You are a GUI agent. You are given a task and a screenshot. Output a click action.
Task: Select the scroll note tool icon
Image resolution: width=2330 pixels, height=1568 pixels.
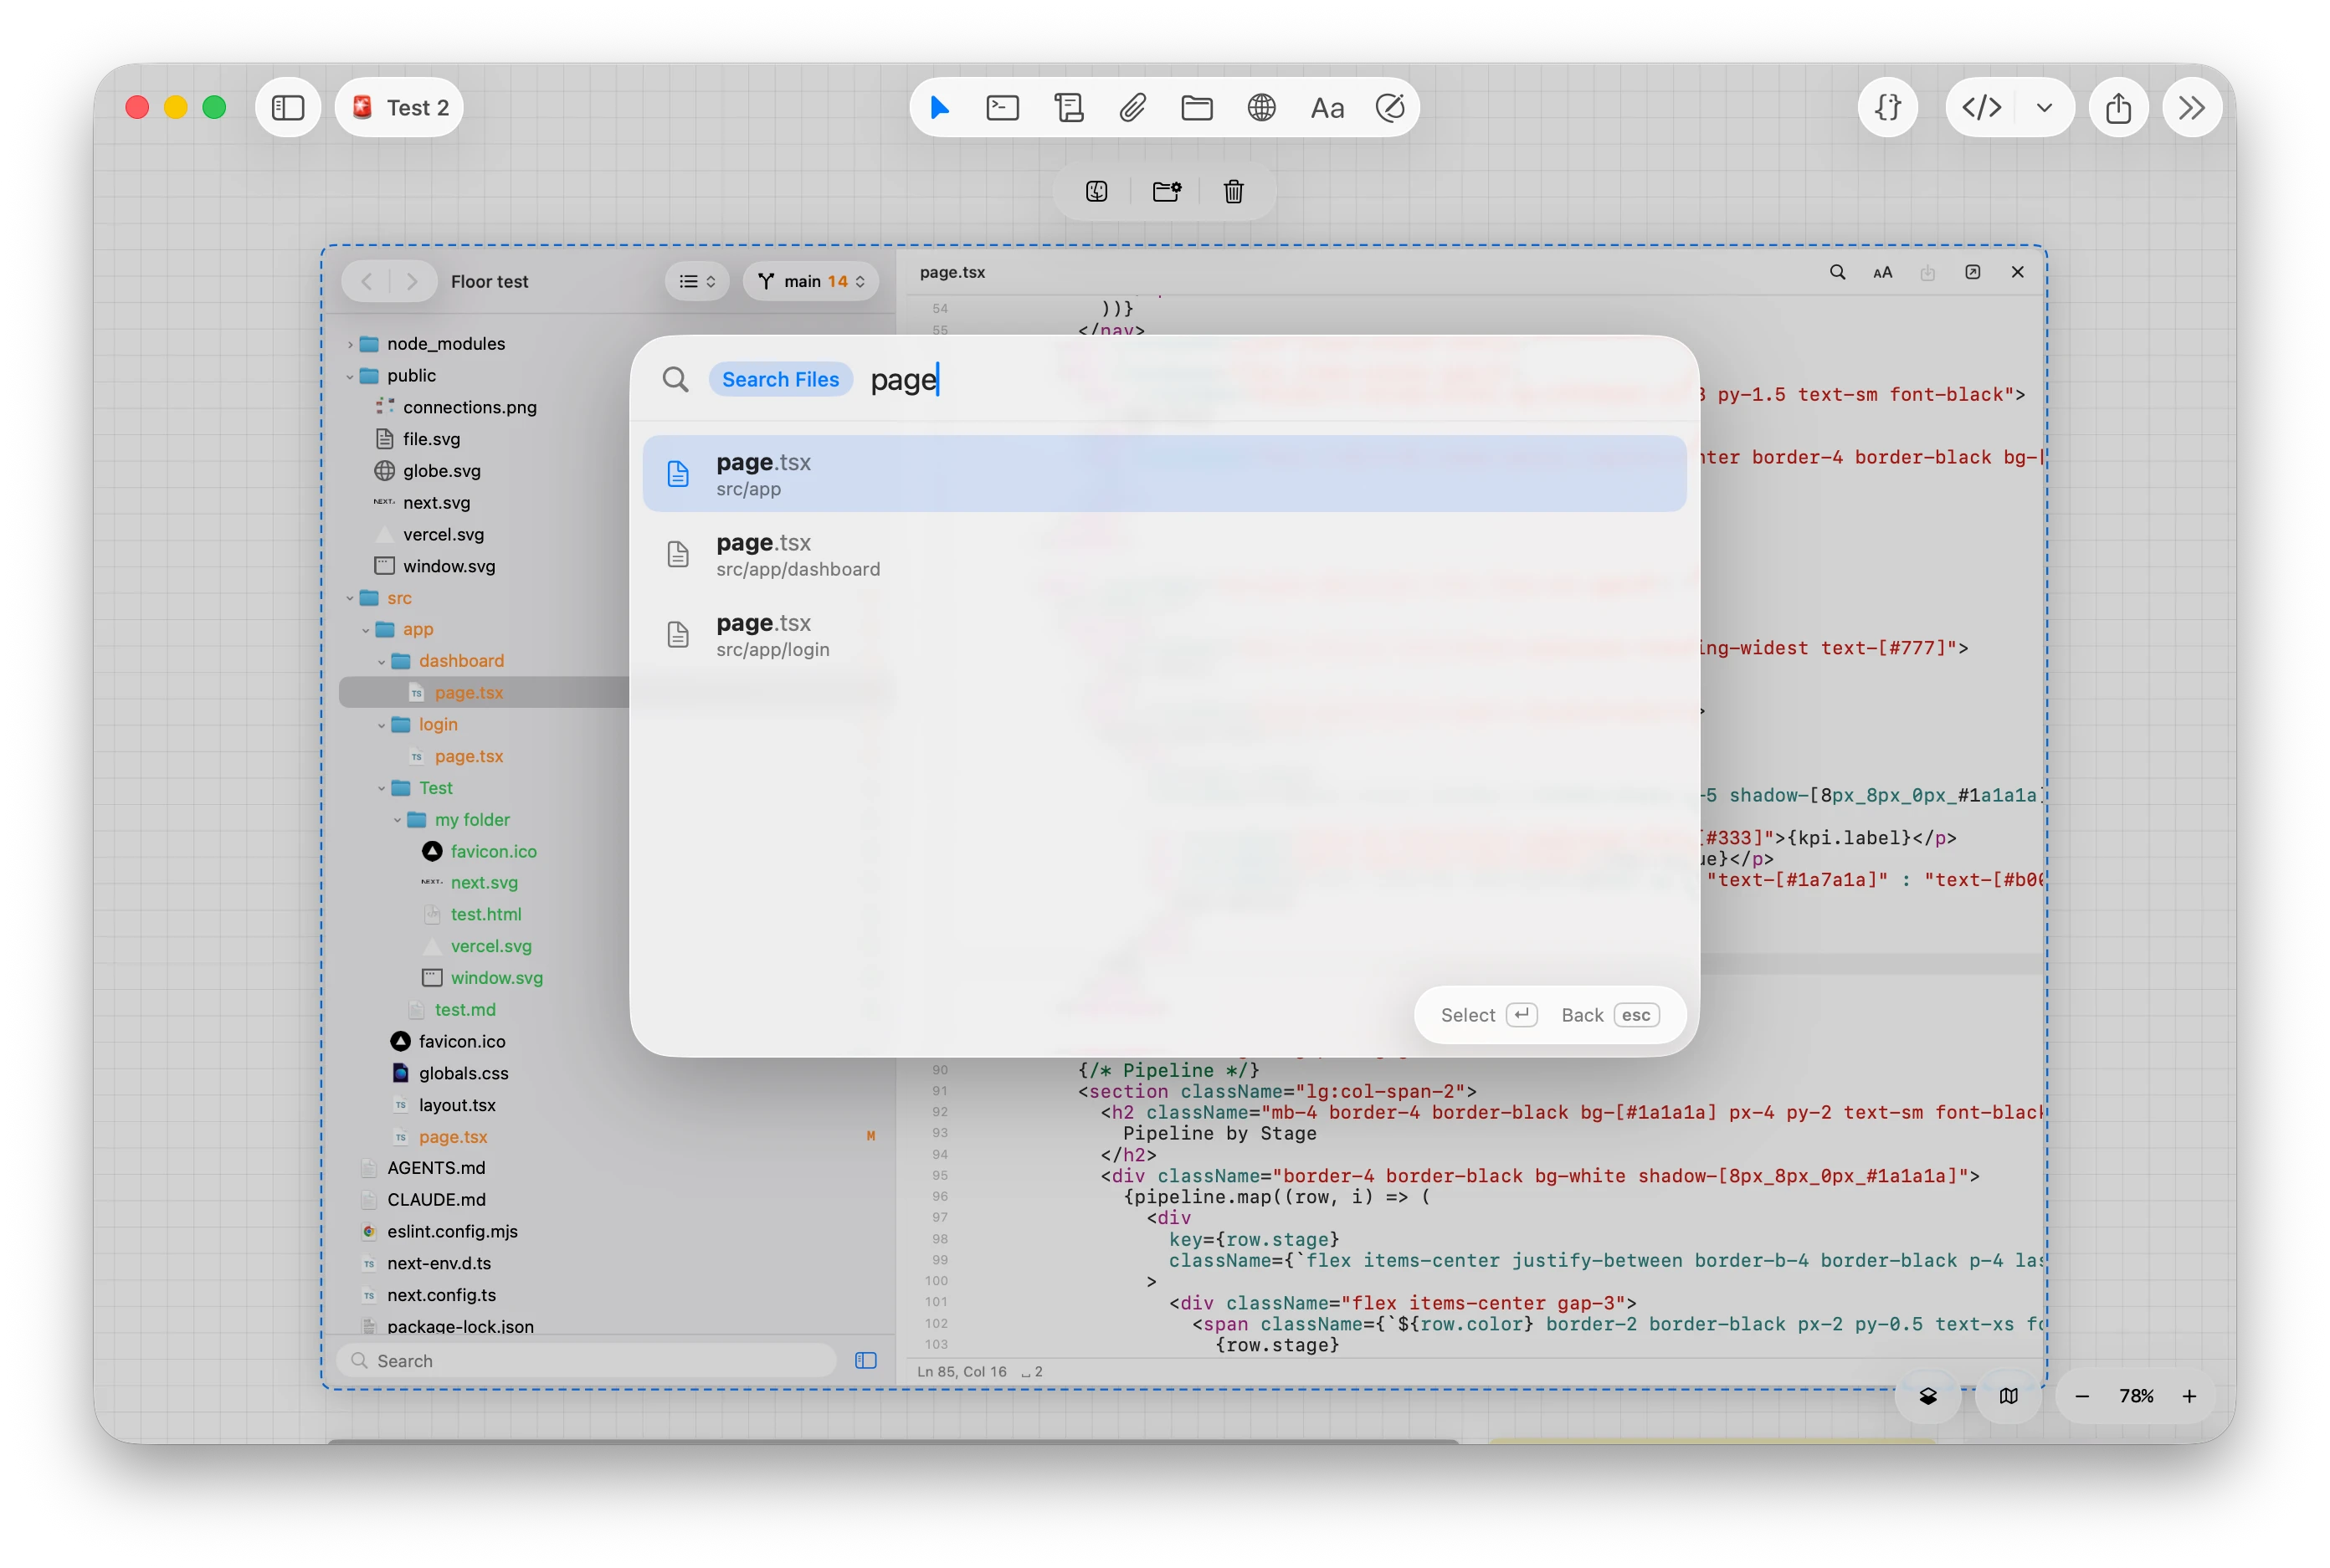[x=1068, y=107]
